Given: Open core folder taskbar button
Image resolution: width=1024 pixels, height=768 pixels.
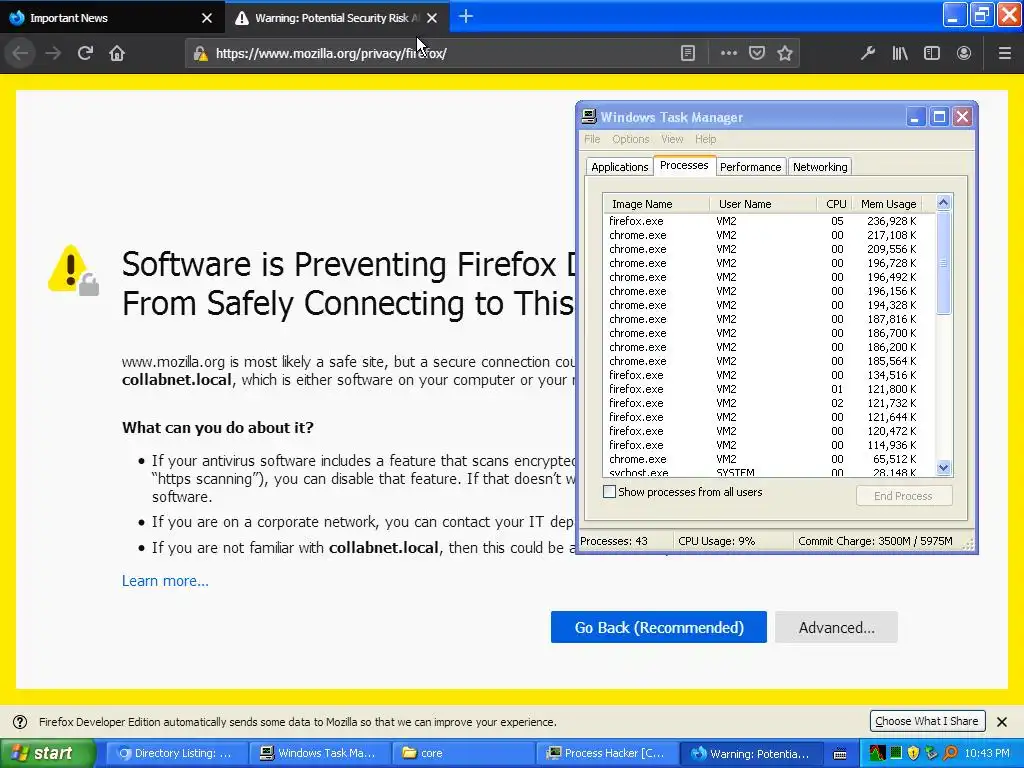Looking at the screenshot, I should click(463, 753).
